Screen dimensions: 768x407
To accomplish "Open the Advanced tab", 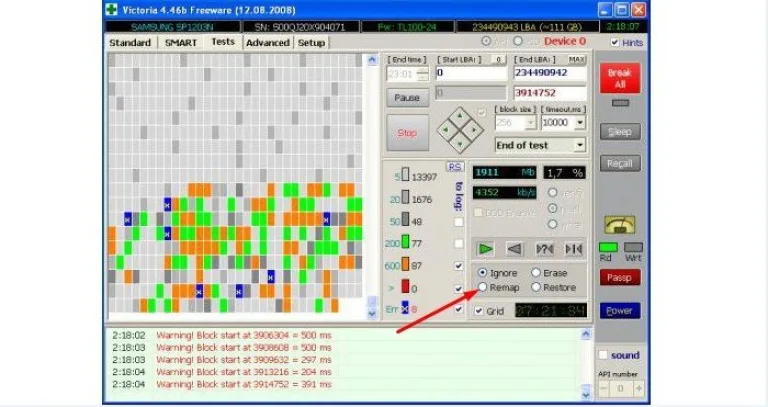I will coord(268,43).
